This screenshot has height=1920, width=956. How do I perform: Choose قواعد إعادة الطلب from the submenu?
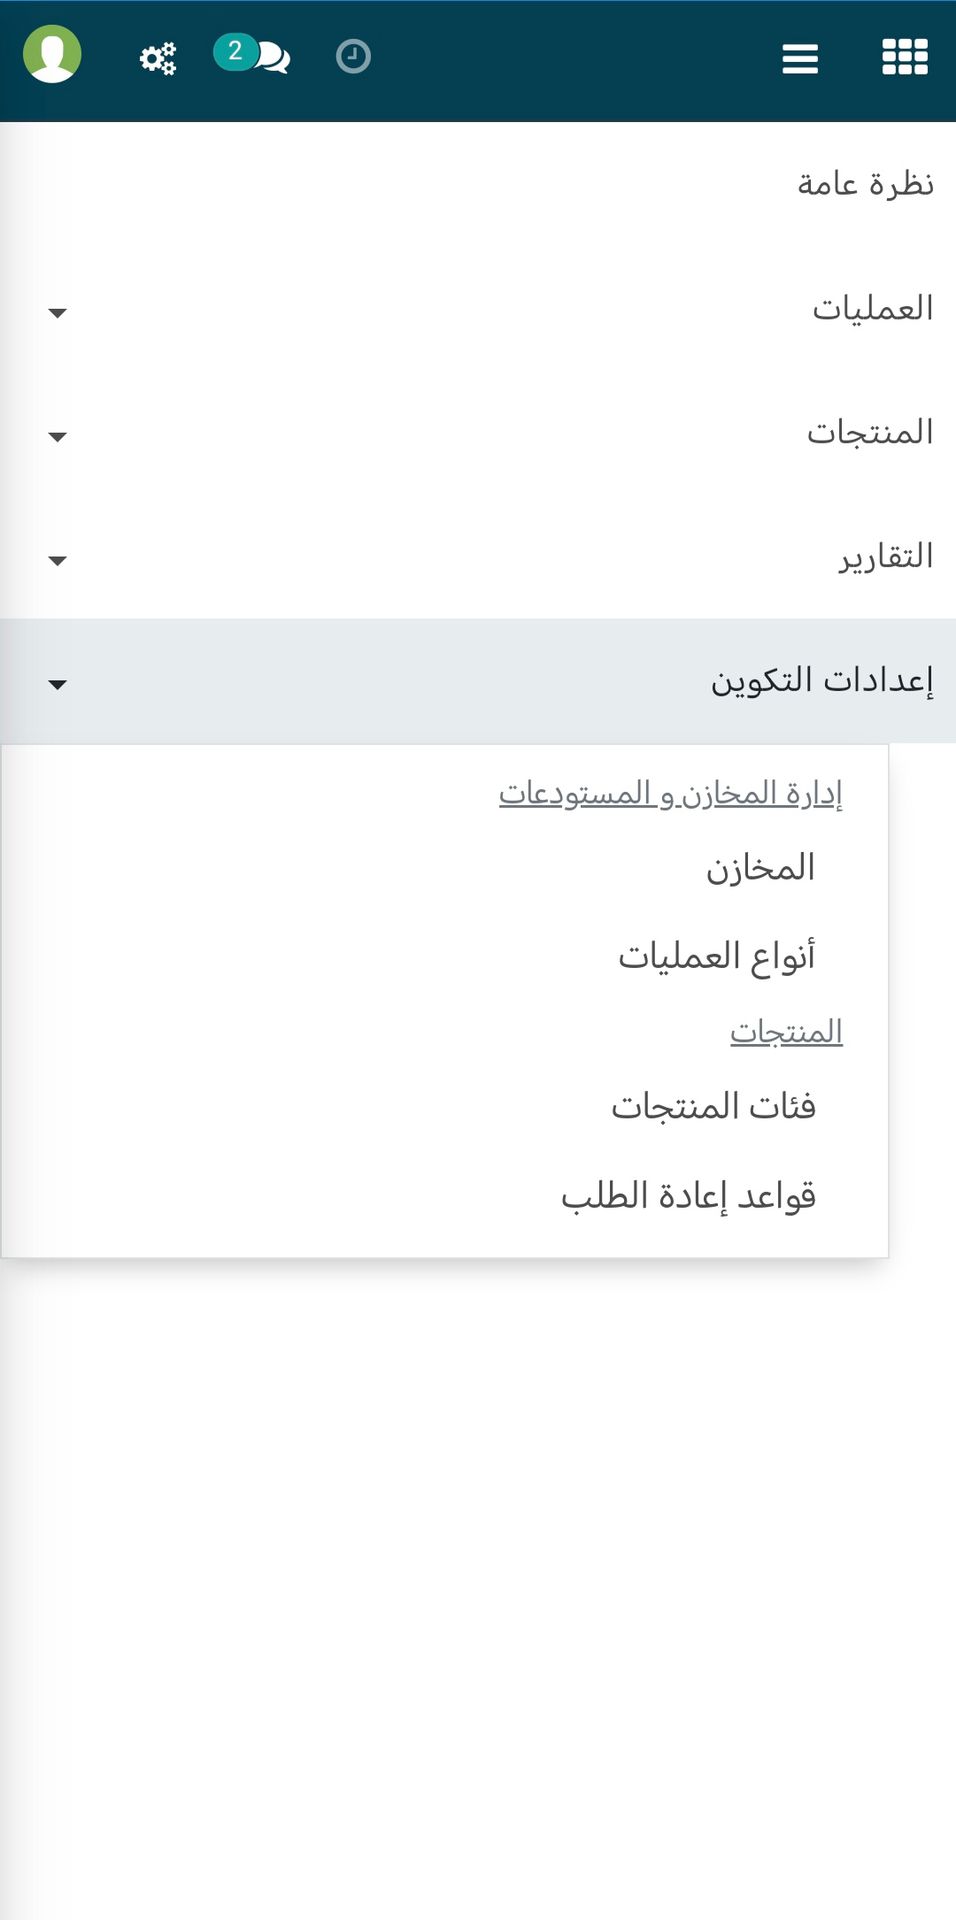click(x=688, y=1195)
